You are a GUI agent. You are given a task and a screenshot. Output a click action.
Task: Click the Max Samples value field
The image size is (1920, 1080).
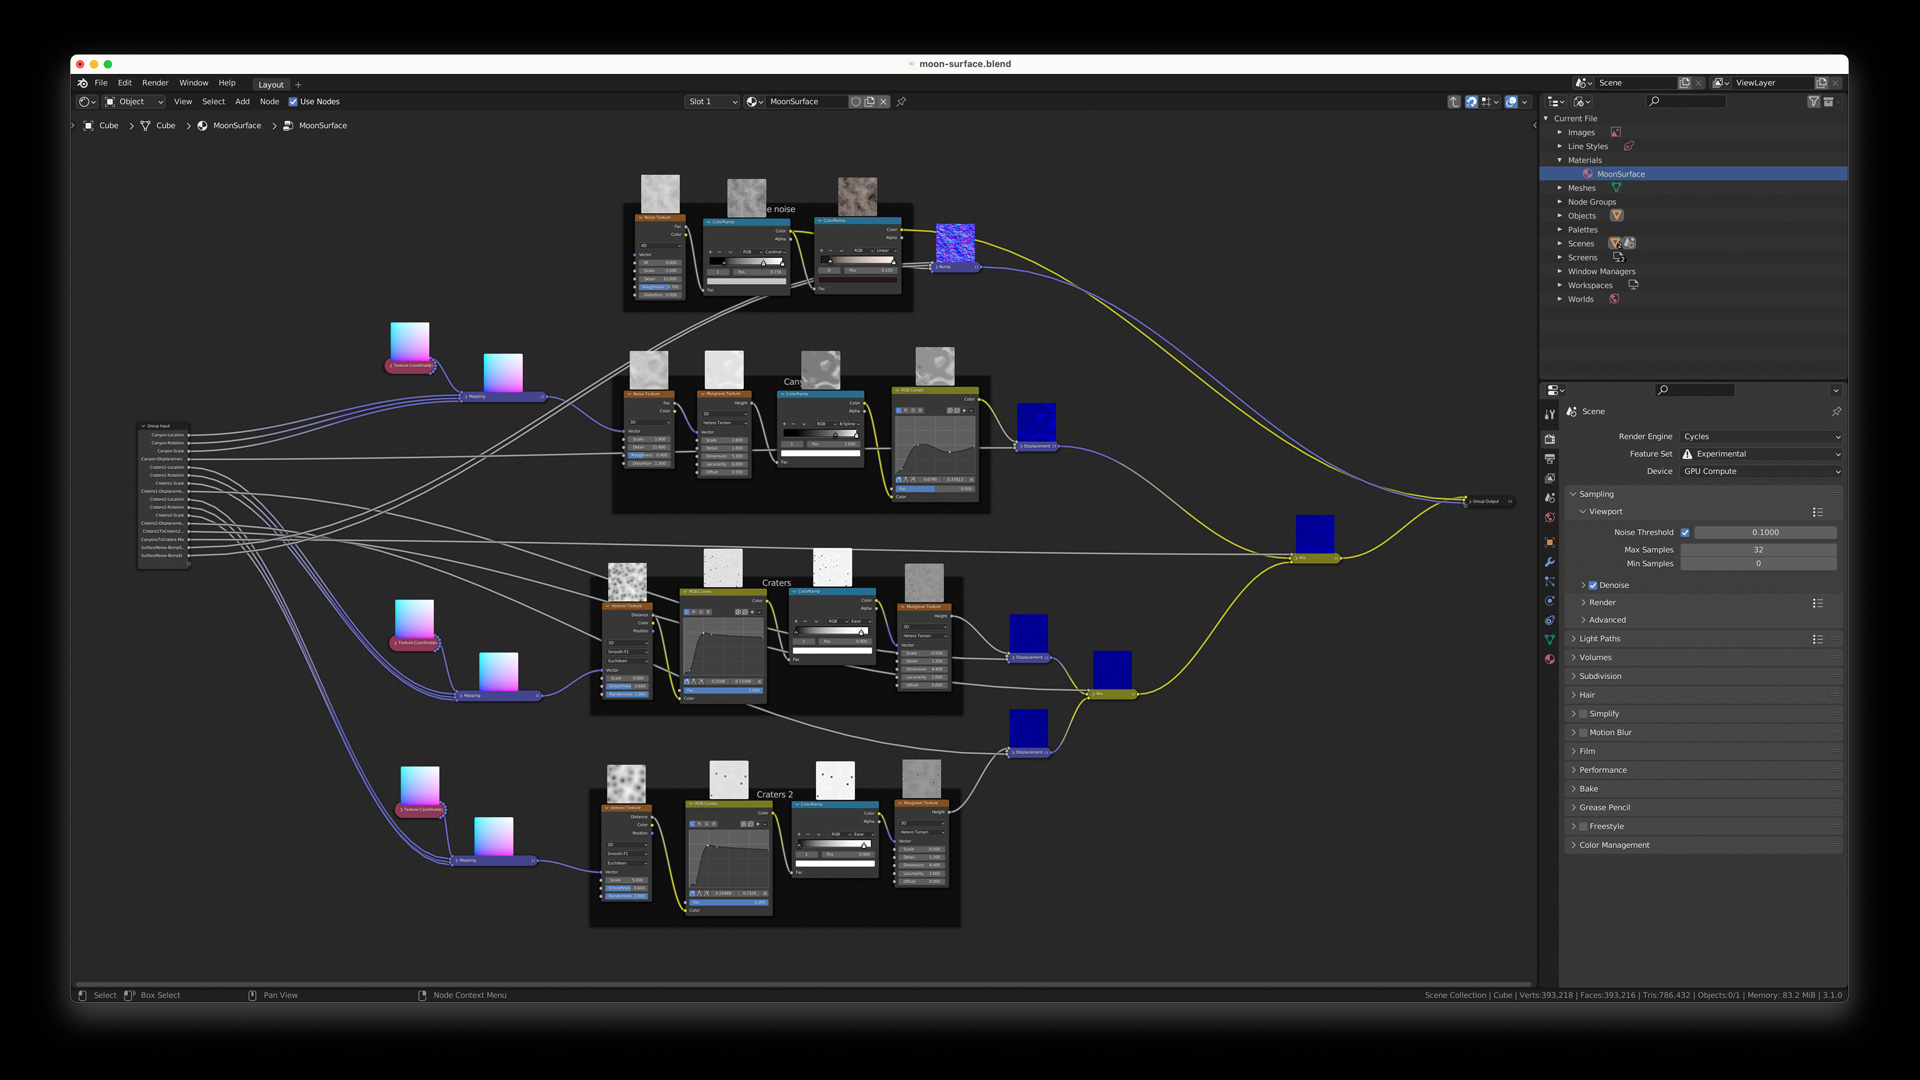tap(1758, 550)
